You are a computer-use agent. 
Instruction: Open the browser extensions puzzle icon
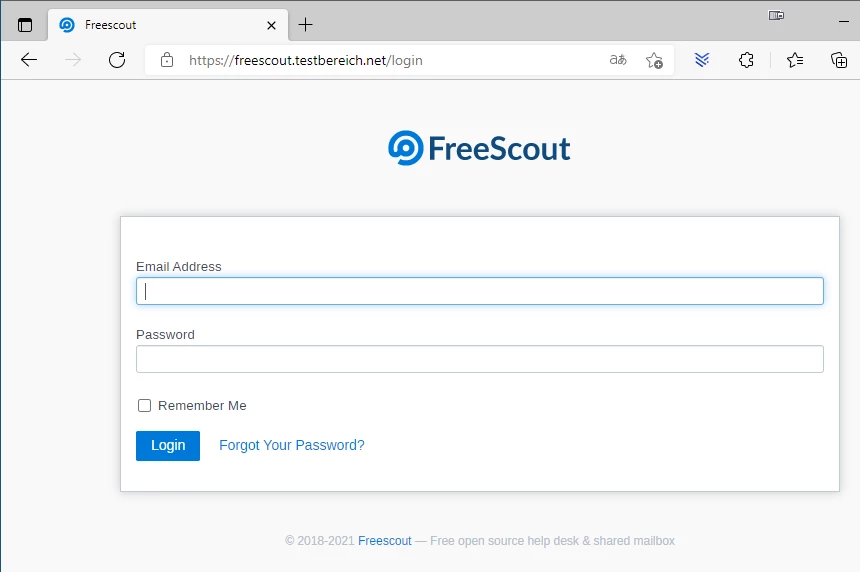click(746, 60)
